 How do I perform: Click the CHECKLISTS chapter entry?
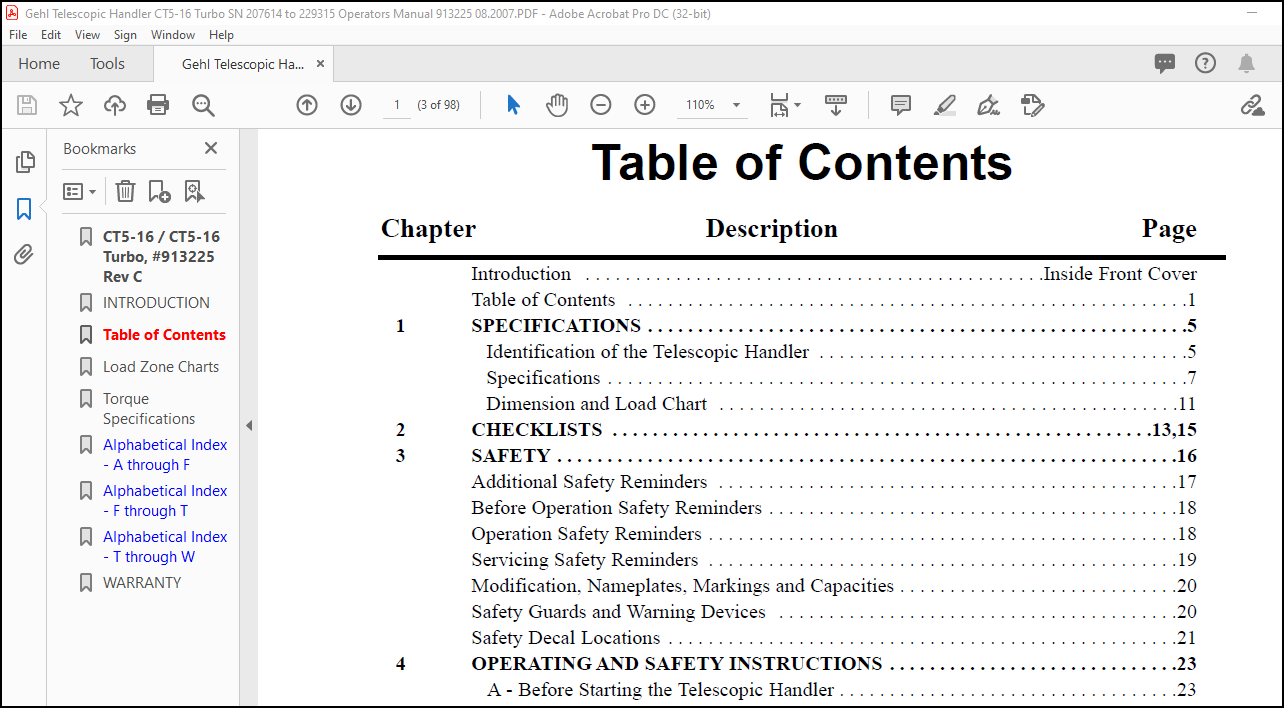click(537, 429)
